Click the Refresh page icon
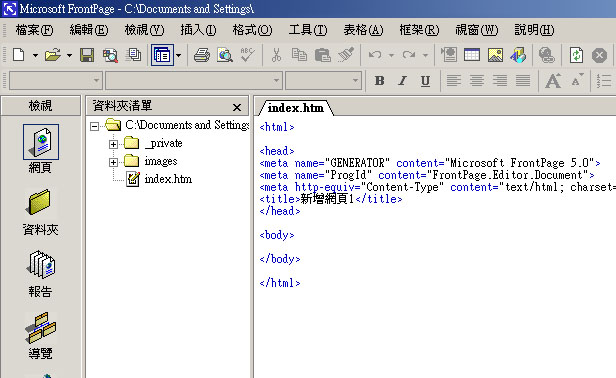The width and height of the screenshot is (616, 378). coord(576,55)
